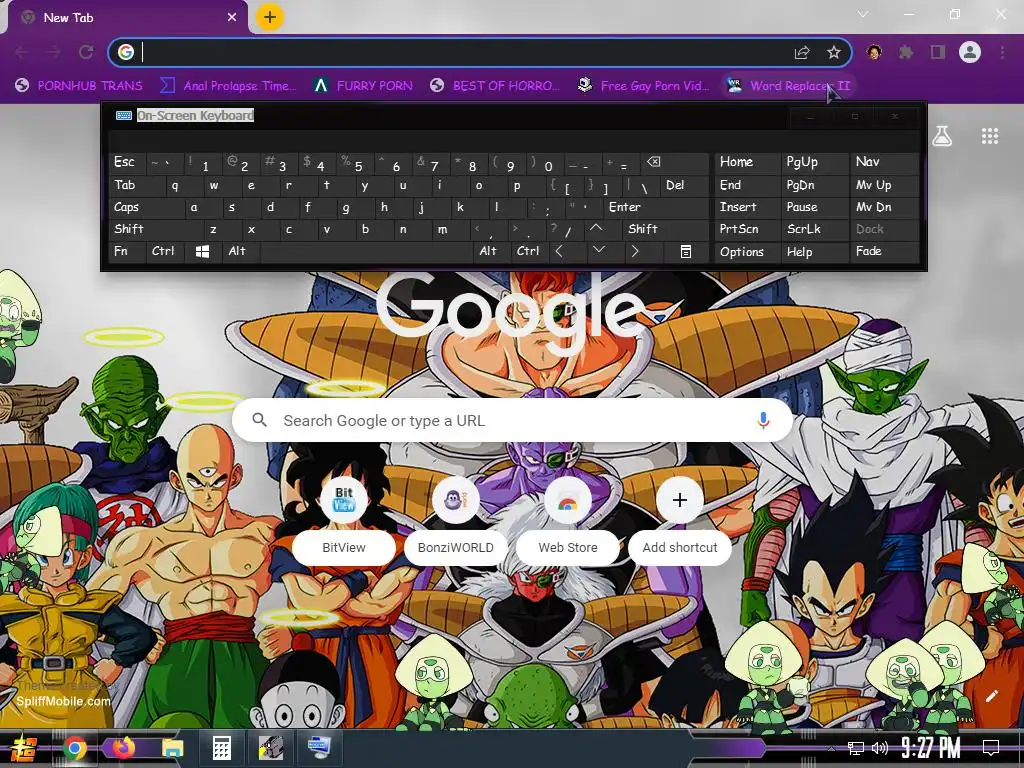This screenshot has height=768, width=1024.
Task: Click the Options key on the keyboard
Action: click(x=747, y=251)
